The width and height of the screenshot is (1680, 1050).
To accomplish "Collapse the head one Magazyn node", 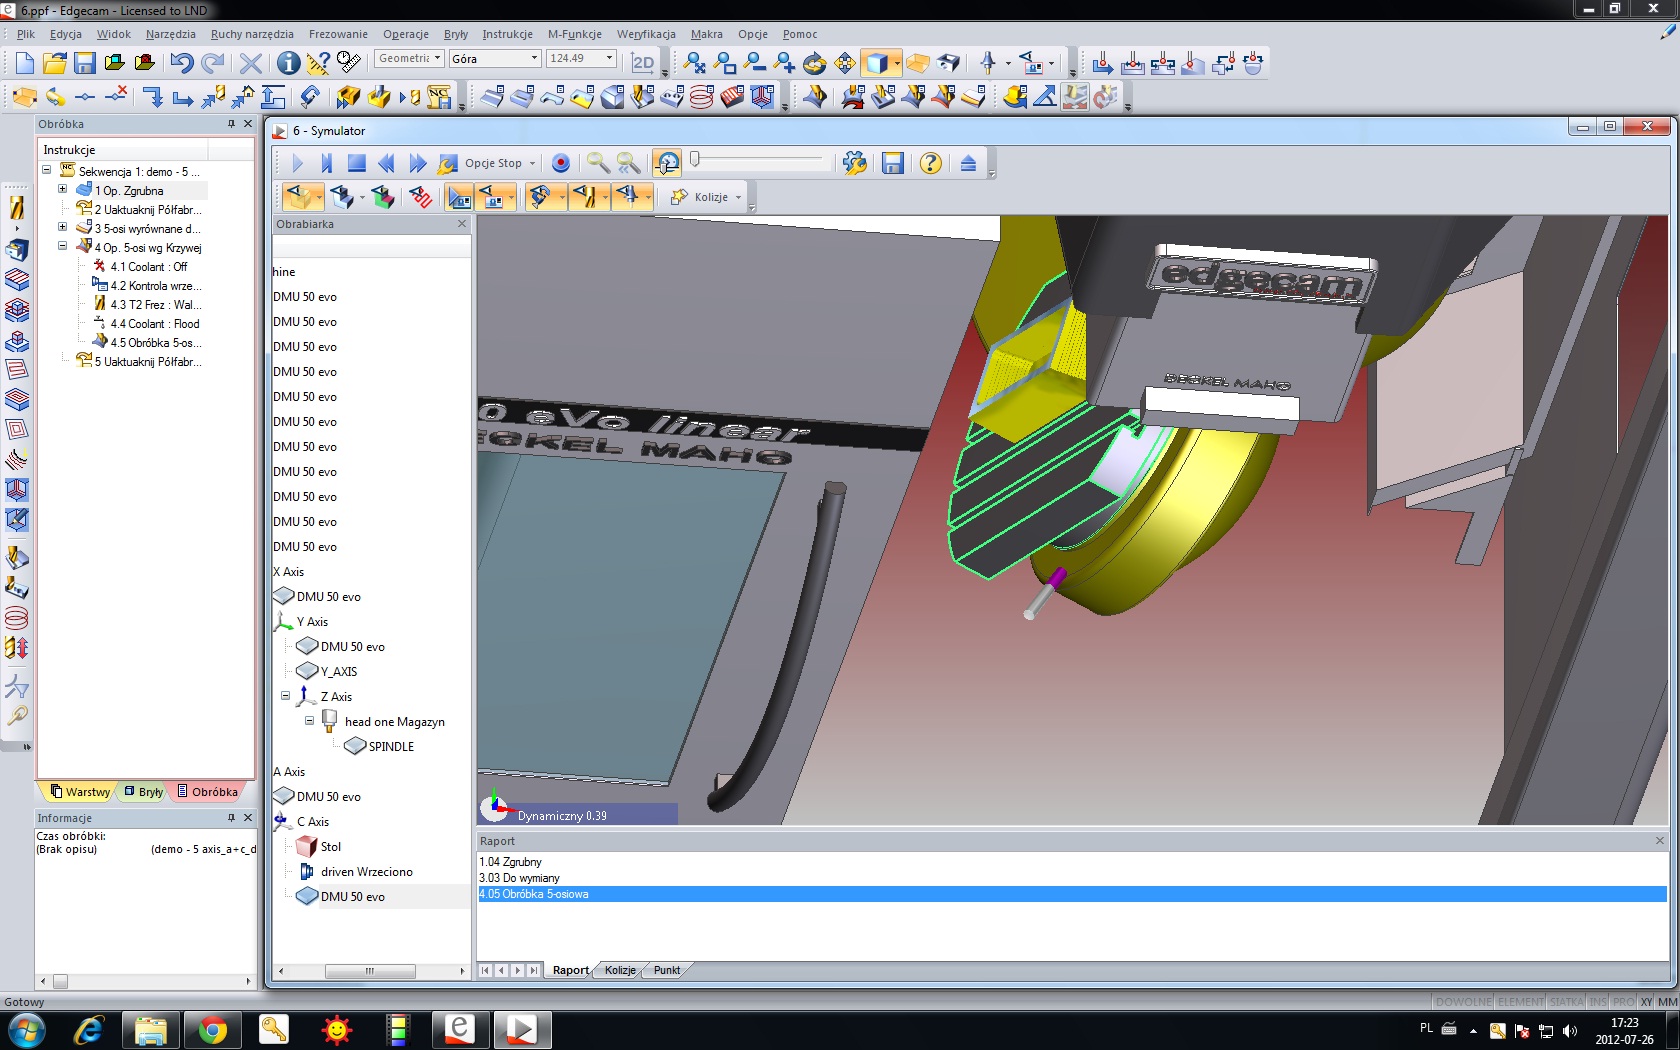I will [x=309, y=721].
